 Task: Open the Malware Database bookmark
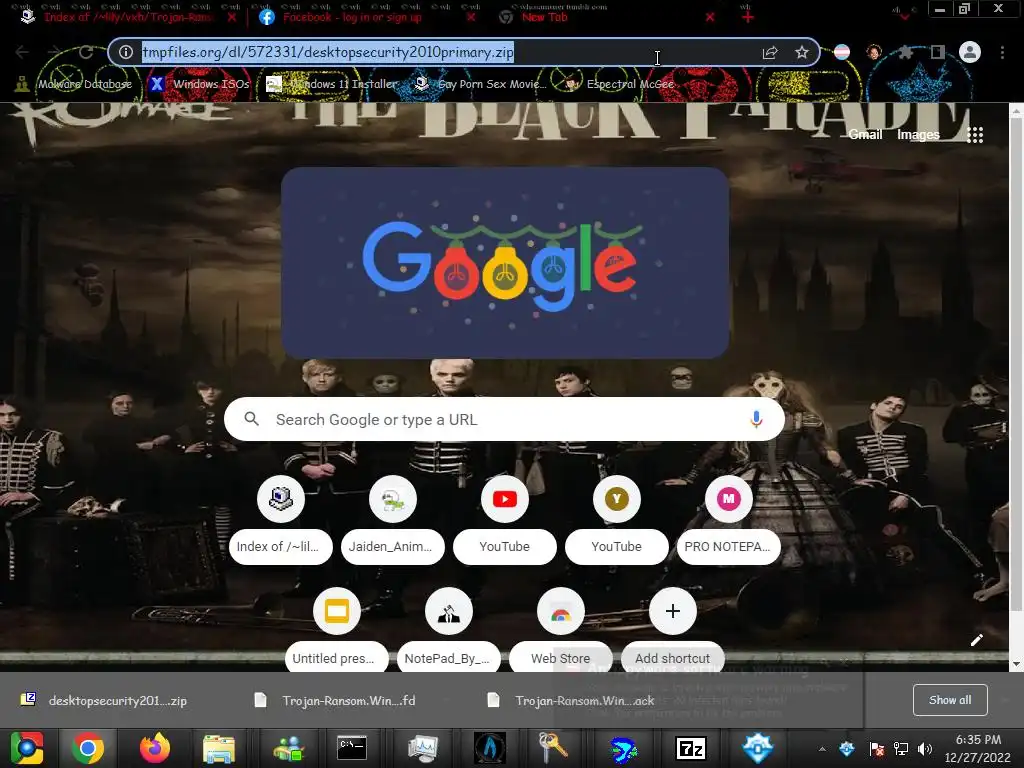pyautogui.click(x=74, y=84)
